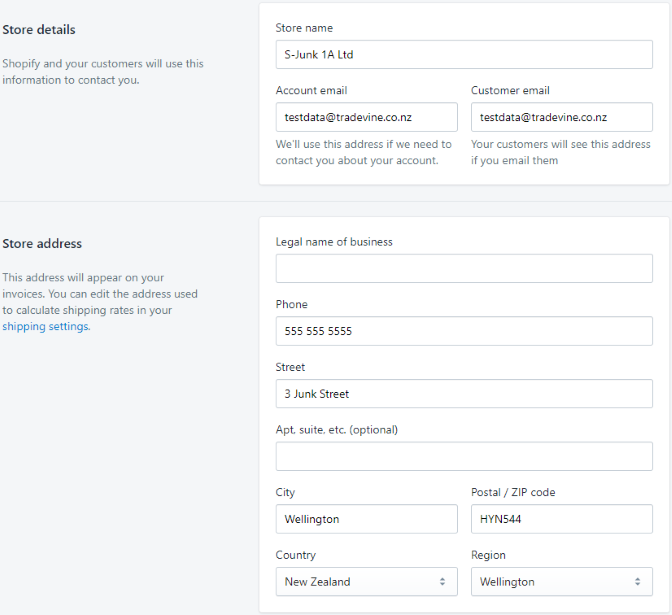Open the shipping settings link
672x615 pixels.
[46, 327]
